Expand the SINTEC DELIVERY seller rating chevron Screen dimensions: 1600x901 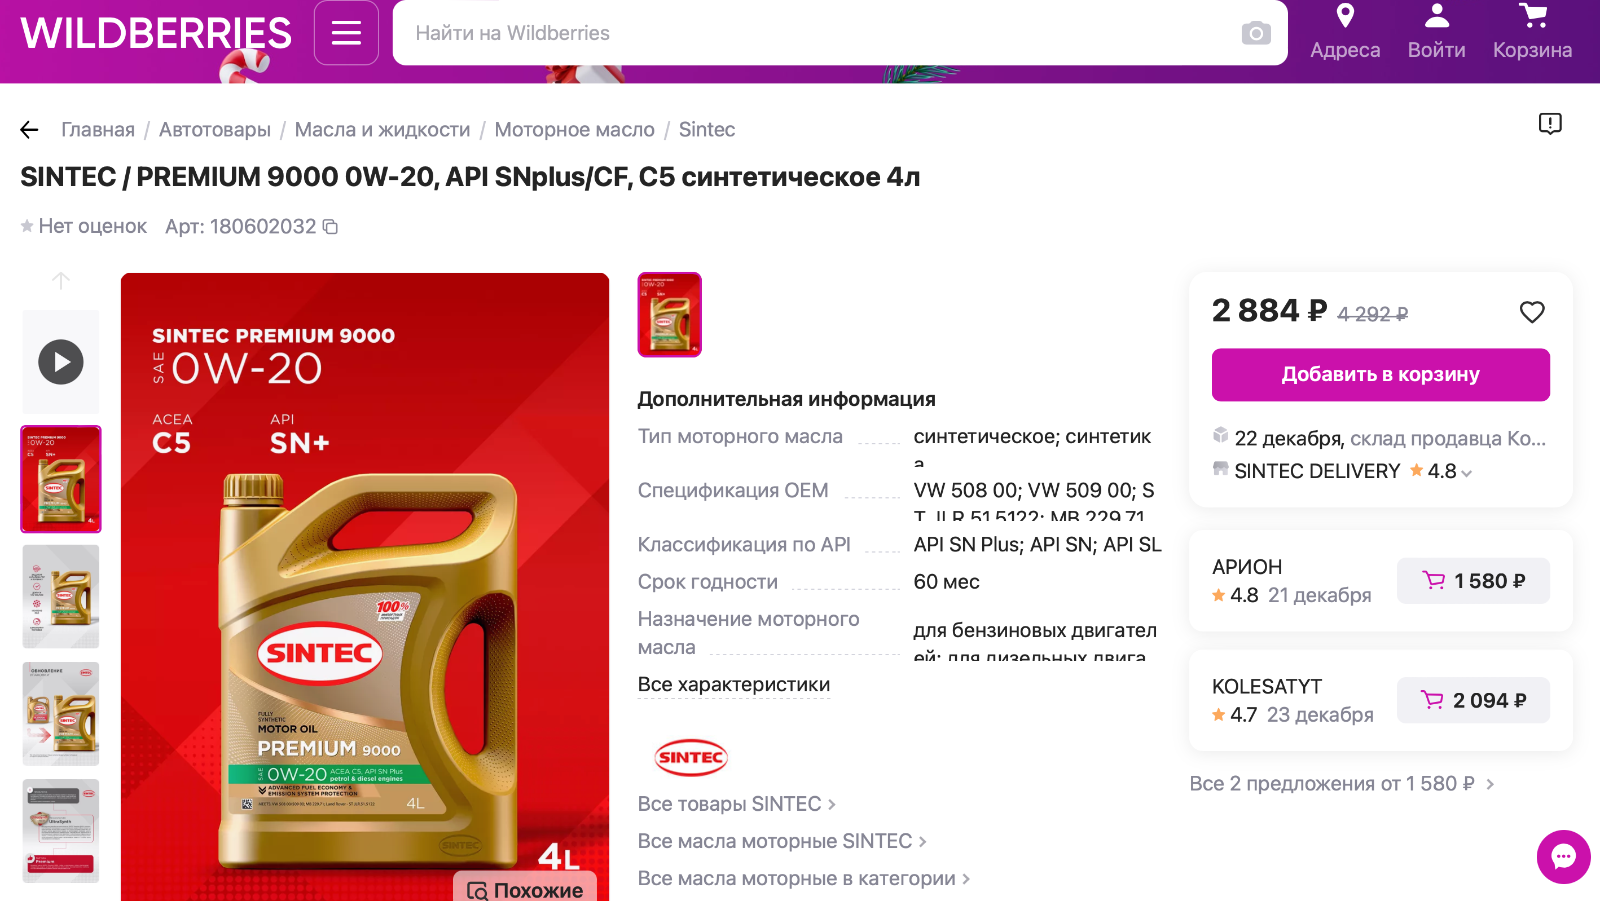pos(1466,473)
